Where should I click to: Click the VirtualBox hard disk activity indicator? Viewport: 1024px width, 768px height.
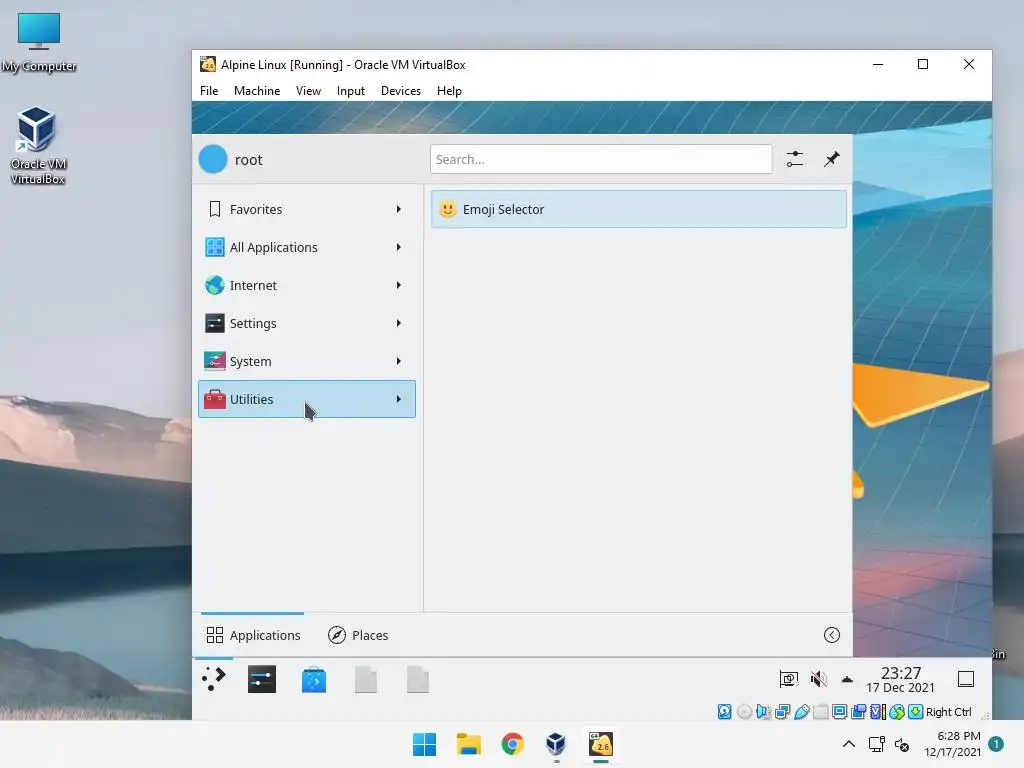(x=724, y=712)
